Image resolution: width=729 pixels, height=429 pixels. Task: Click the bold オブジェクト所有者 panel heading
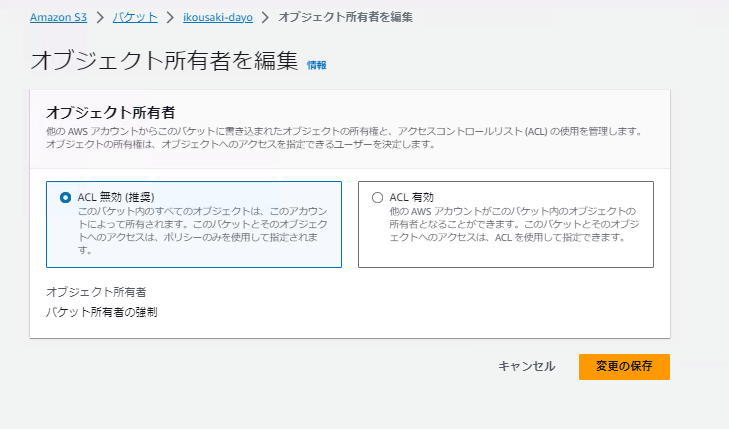[x=118, y=112]
